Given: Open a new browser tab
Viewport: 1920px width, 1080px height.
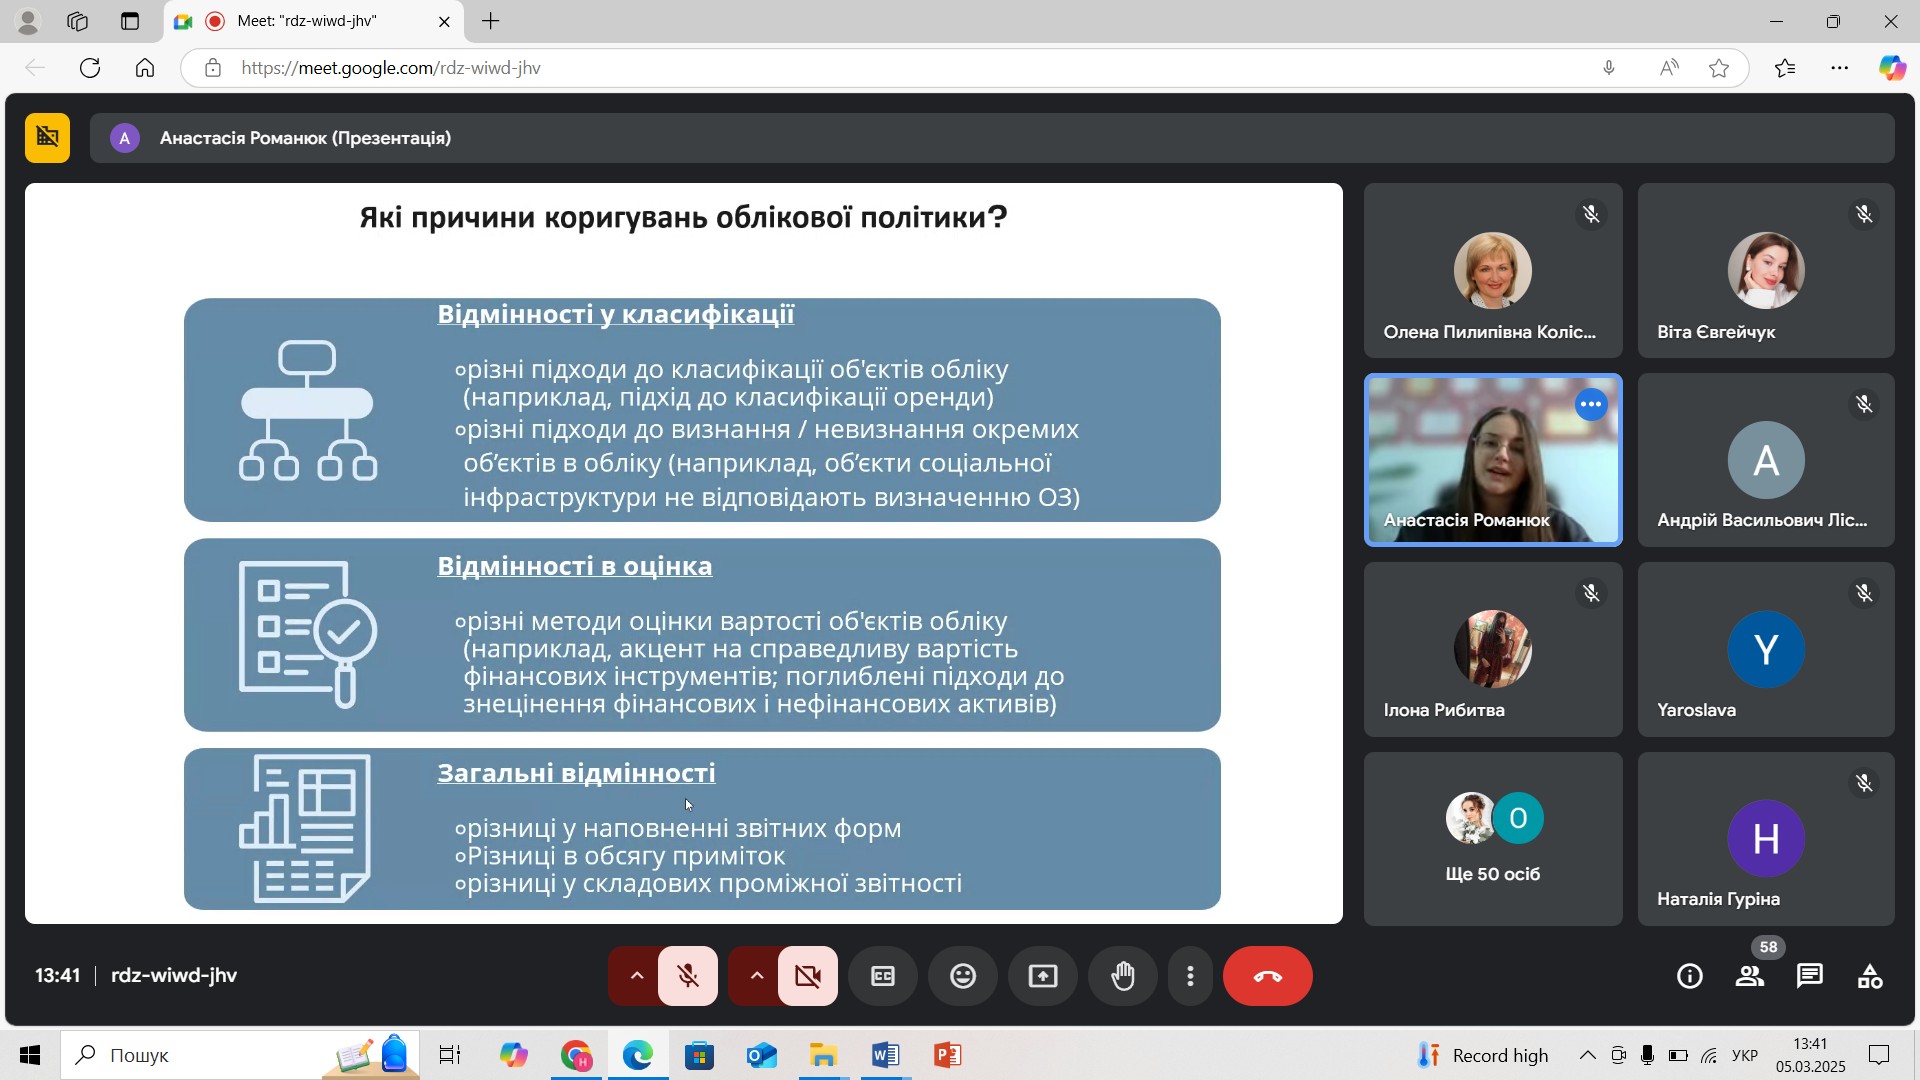Looking at the screenshot, I should (491, 21).
